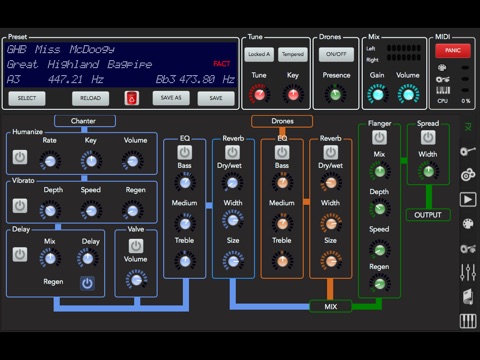Toggle Chanter EQ power button
The width and height of the screenshot is (480, 360).
click(184, 153)
